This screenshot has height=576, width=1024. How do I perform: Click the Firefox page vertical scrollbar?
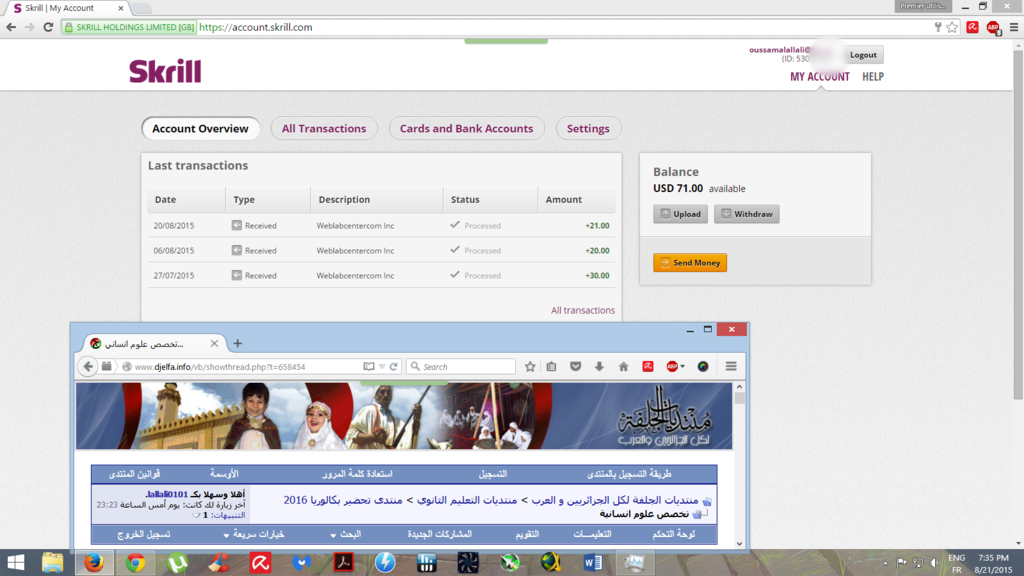pos(739,465)
